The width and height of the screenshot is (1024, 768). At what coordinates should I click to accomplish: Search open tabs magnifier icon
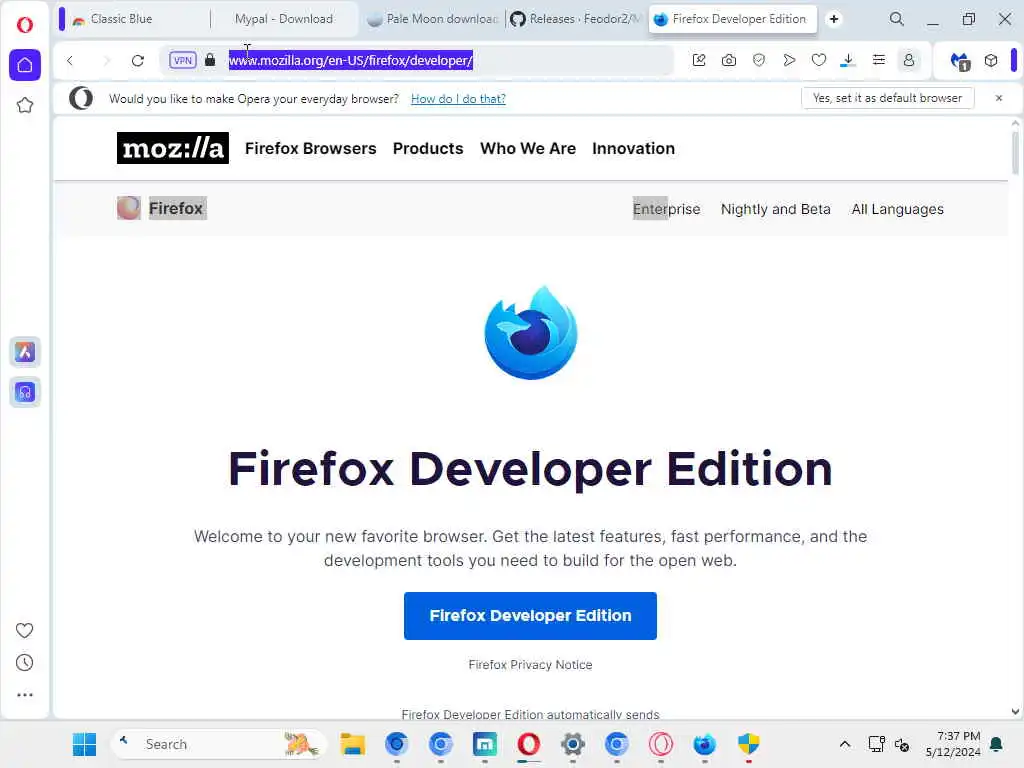[897, 19]
